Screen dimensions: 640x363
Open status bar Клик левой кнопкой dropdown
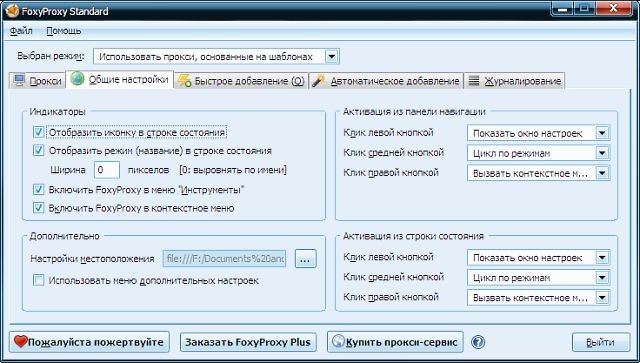[539, 258]
